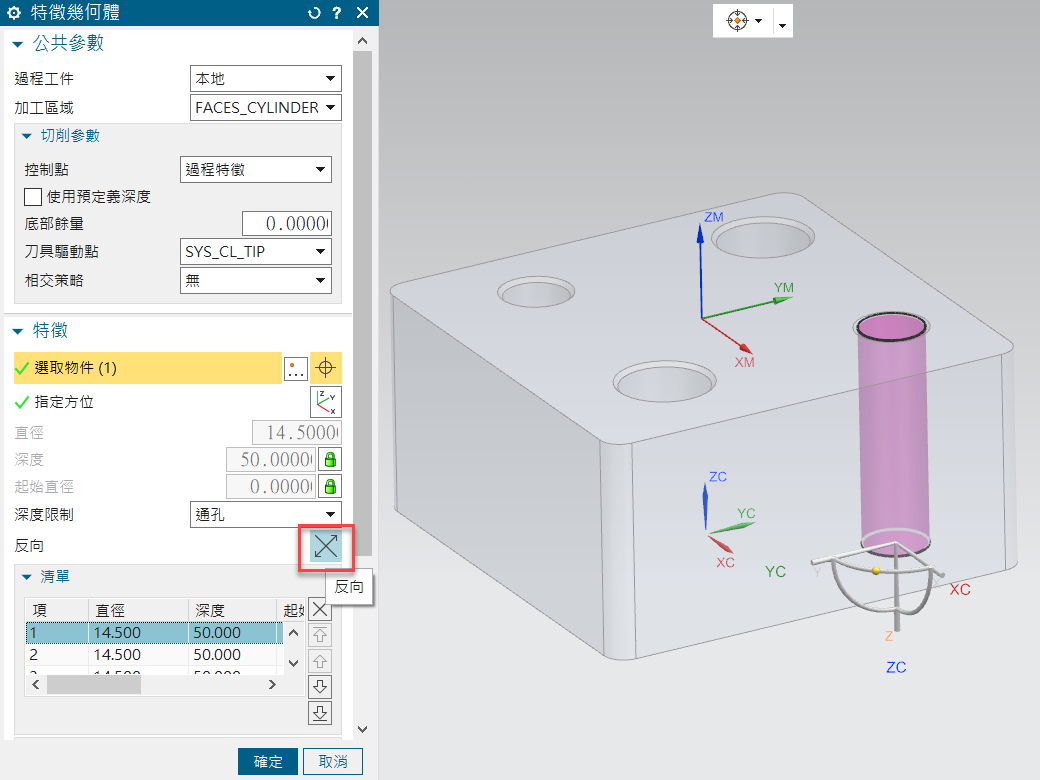Enable the 使用預定義深度 checkbox

pyautogui.click(x=32, y=197)
